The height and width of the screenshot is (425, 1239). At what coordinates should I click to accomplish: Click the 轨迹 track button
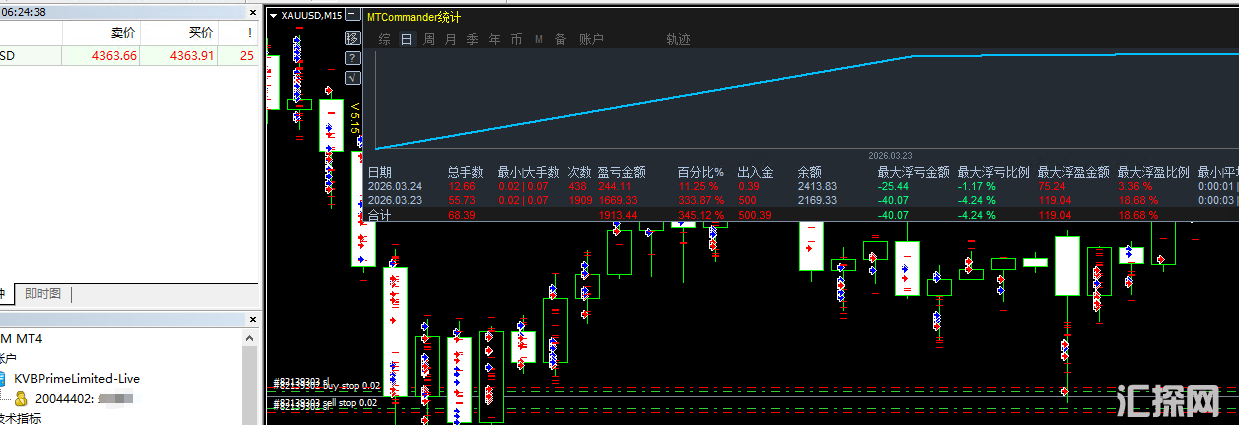point(678,39)
